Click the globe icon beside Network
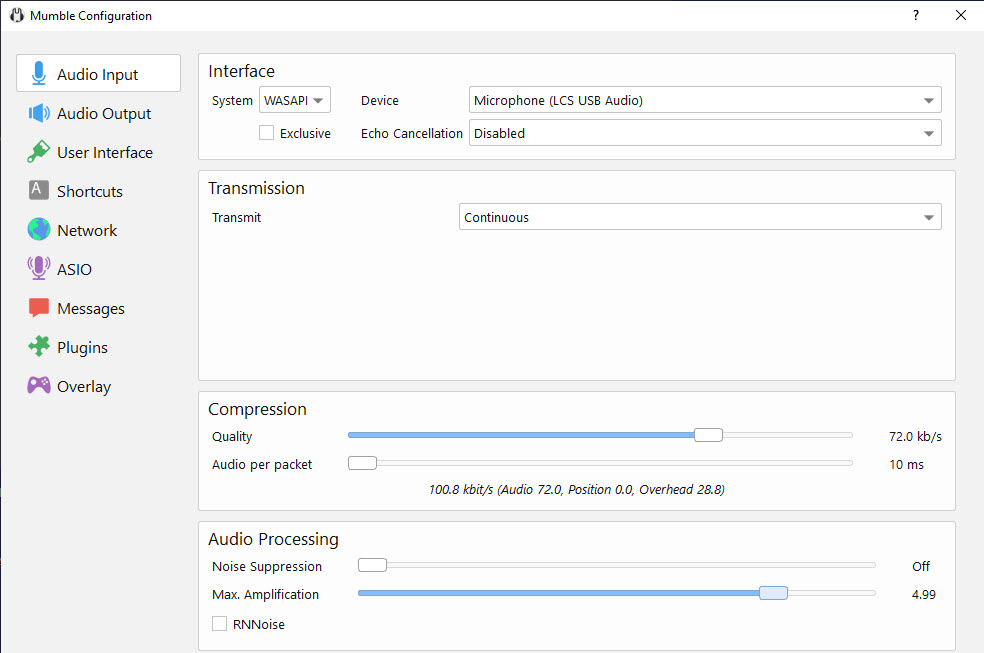This screenshot has height=653, width=984. 39,230
